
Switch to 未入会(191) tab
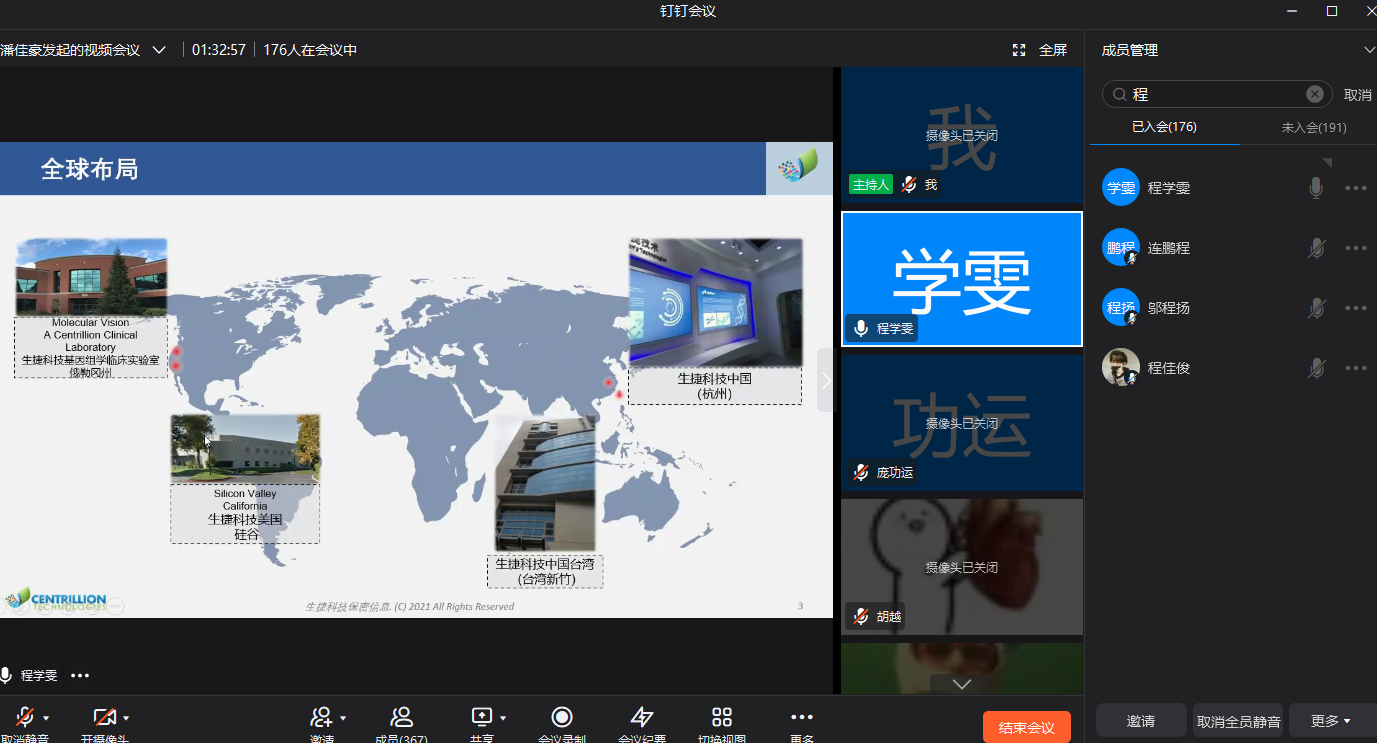click(1313, 127)
